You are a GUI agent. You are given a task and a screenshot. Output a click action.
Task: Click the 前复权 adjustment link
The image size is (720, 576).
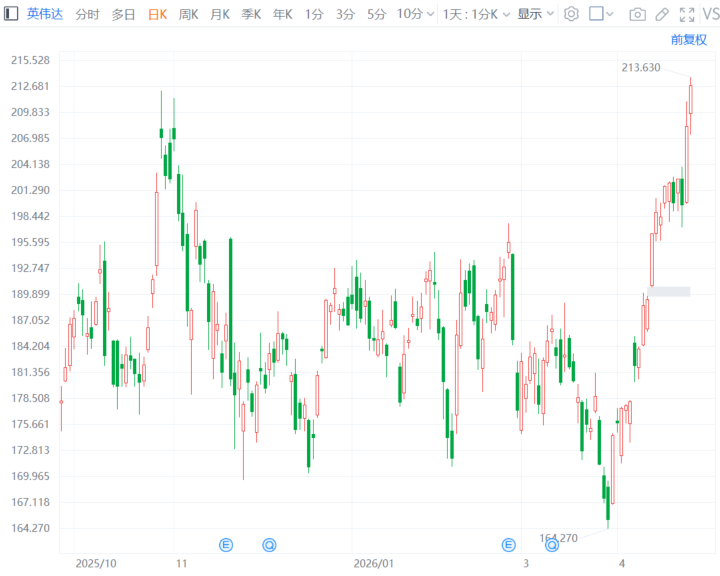pos(688,39)
